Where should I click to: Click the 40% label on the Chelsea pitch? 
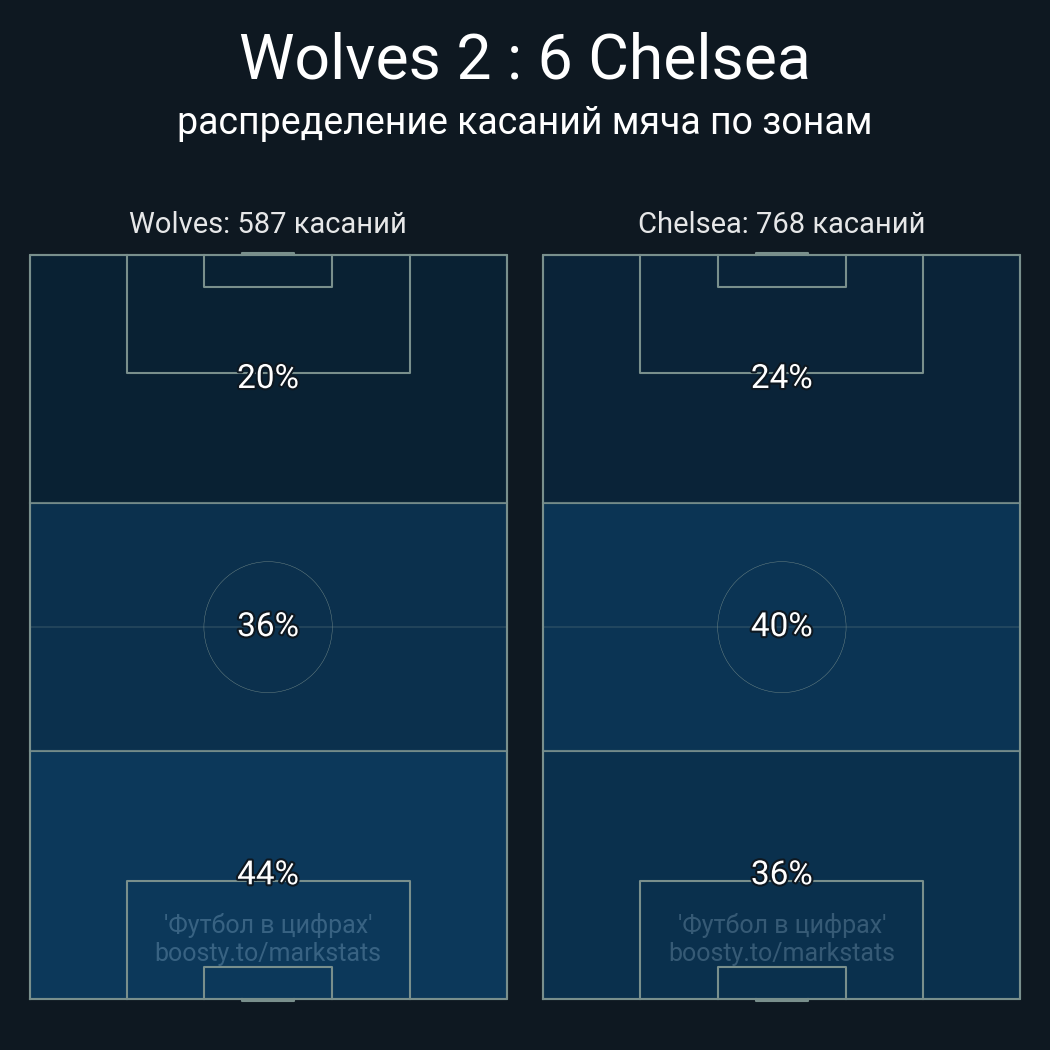(x=781, y=625)
